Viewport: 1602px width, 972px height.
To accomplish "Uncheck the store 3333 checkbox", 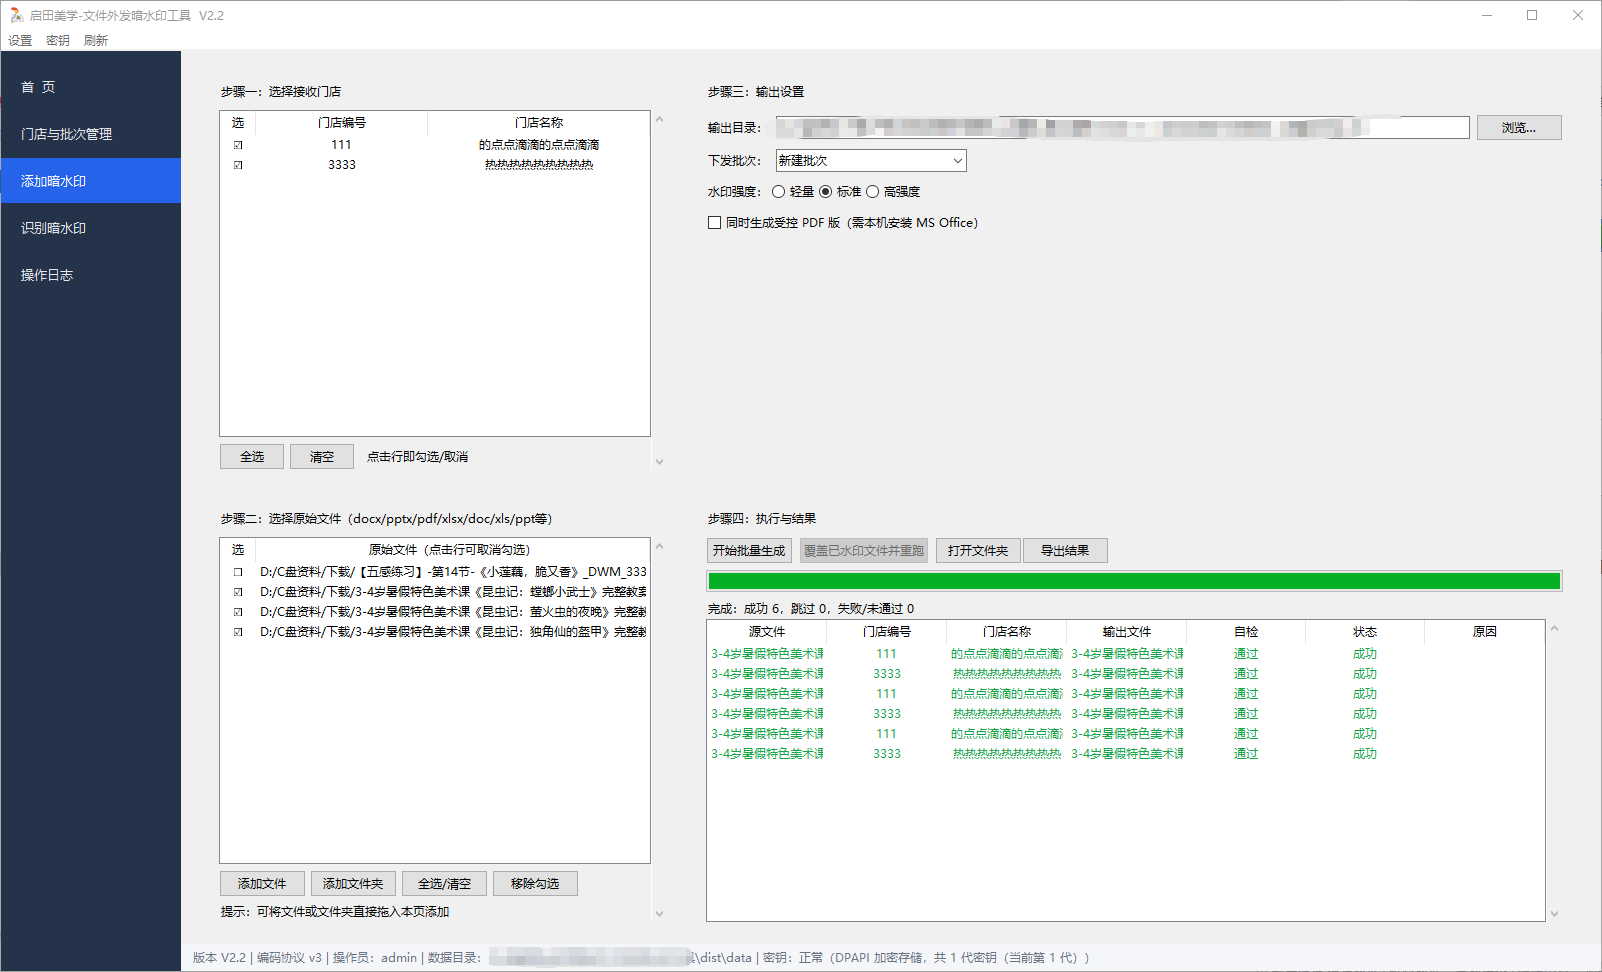I will 238,165.
